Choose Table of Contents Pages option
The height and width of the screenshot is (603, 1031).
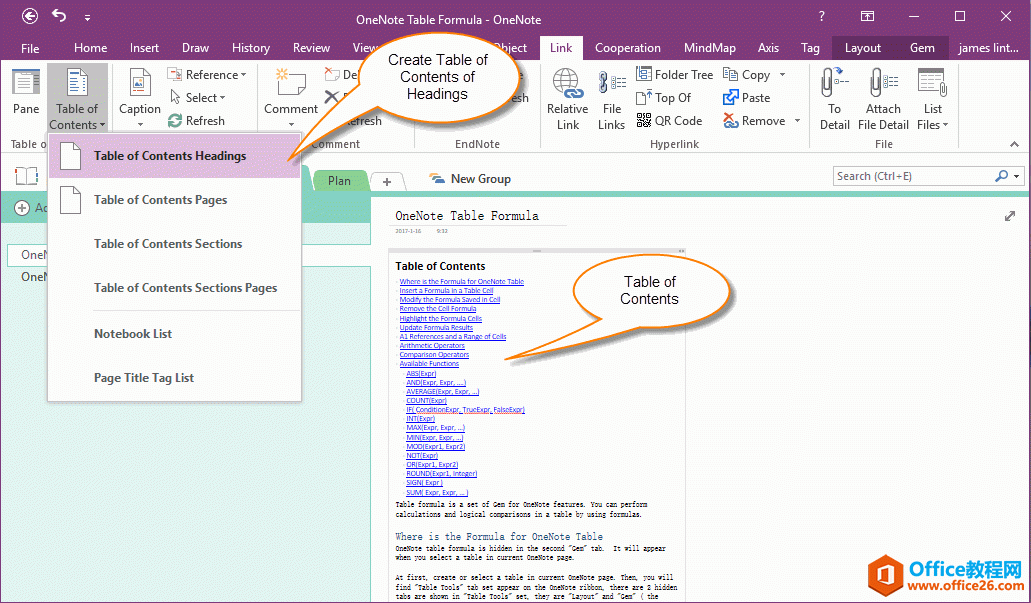[160, 200]
